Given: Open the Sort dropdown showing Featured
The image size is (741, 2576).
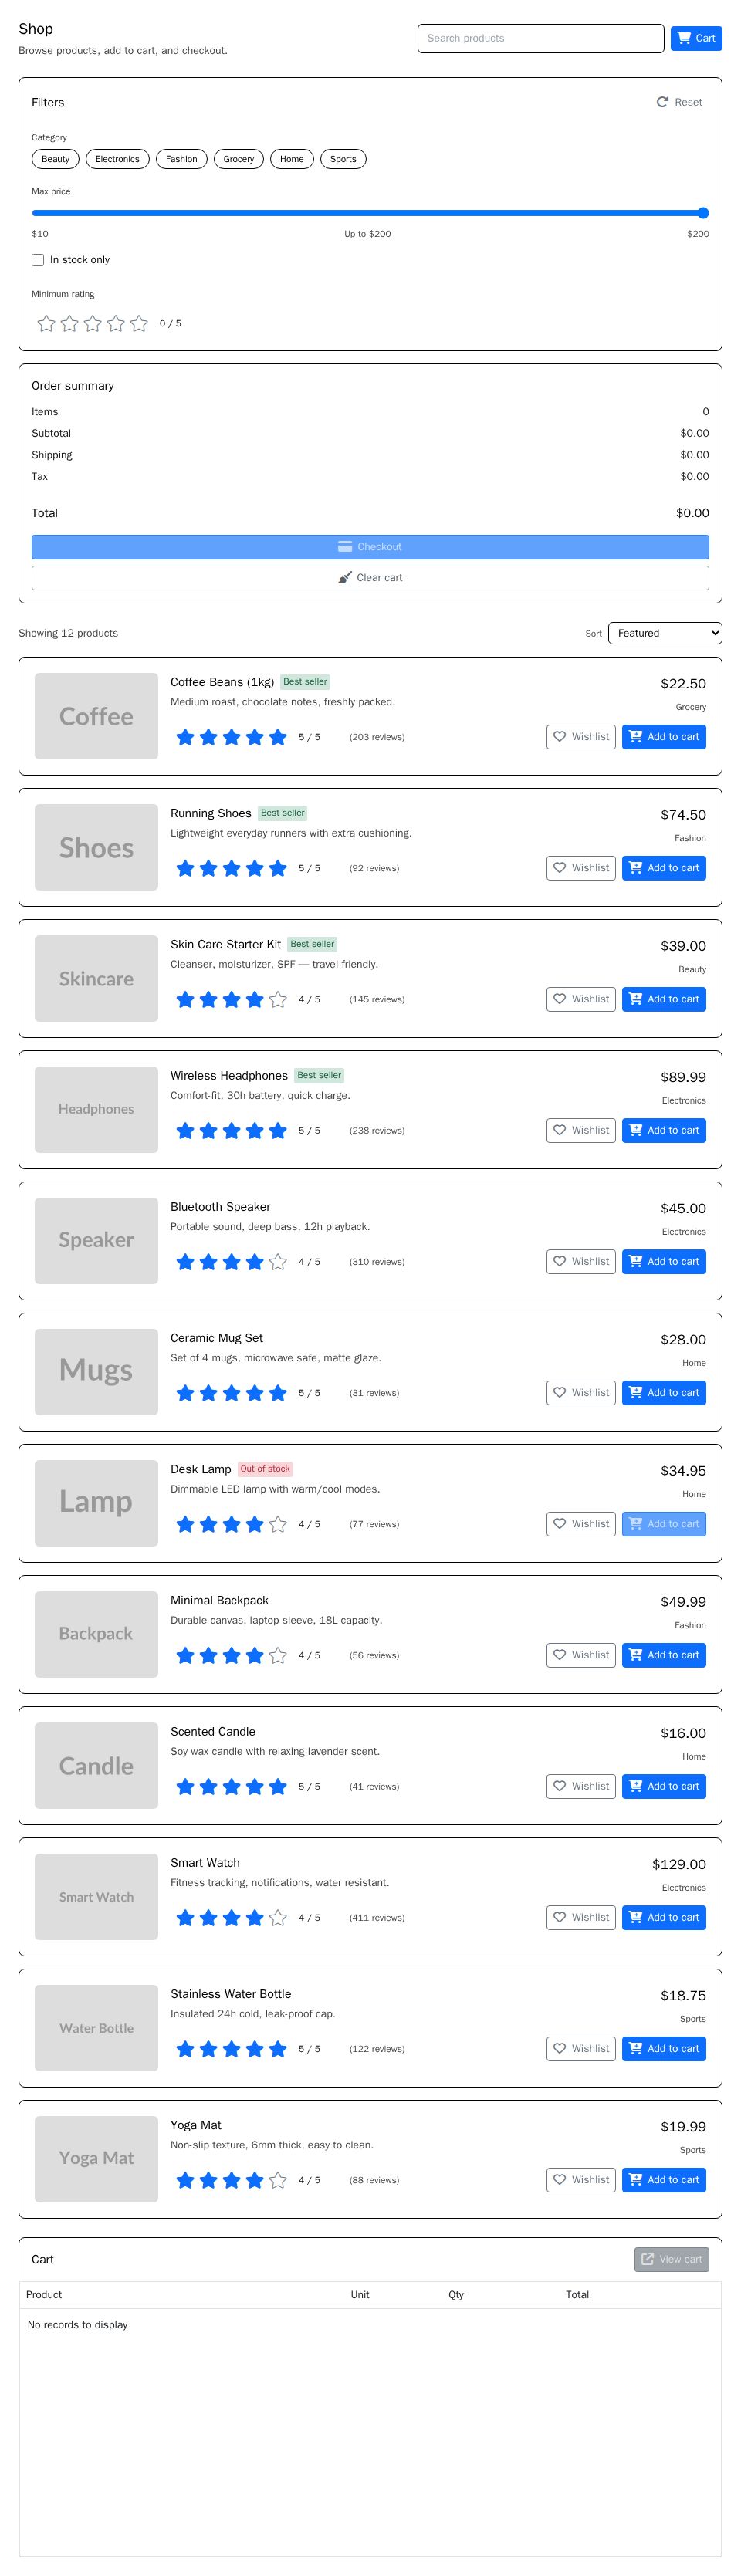Looking at the screenshot, I should (664, 633).
